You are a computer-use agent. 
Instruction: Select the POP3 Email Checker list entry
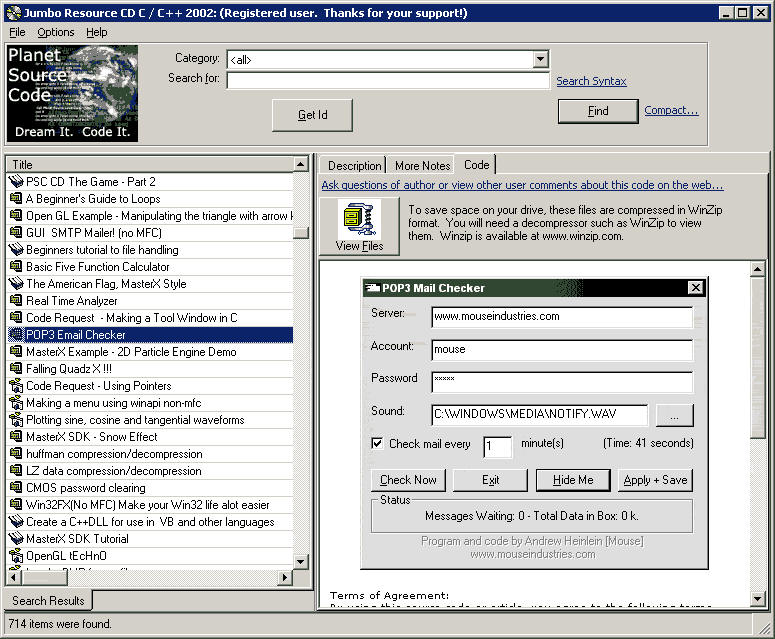pos(150,335)
